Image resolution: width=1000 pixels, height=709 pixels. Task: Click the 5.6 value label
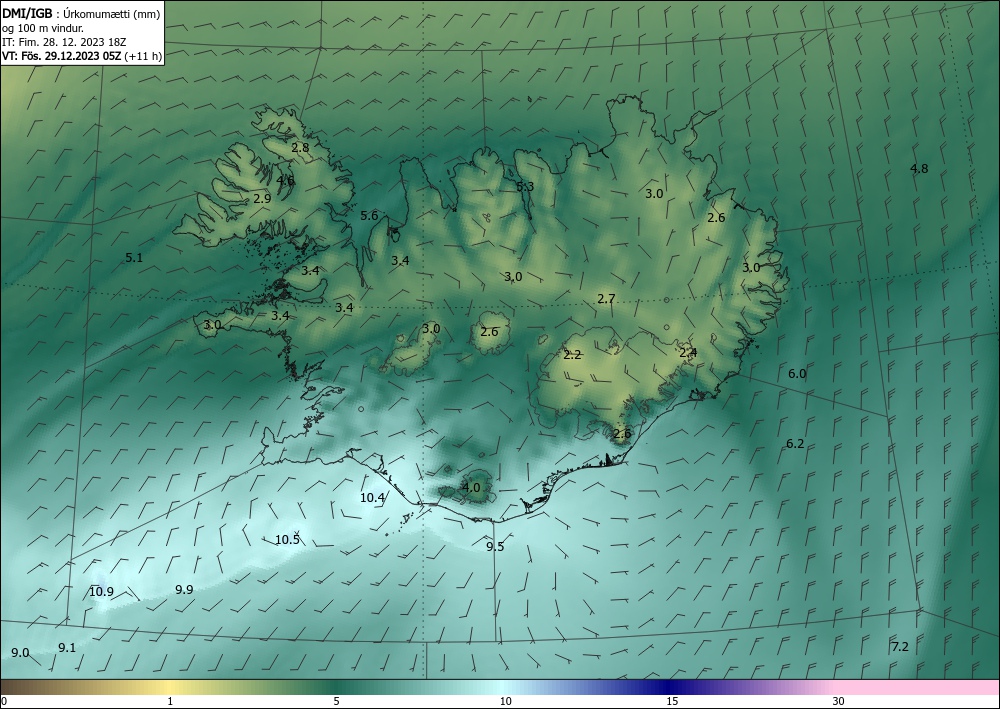tap(369, 216)
